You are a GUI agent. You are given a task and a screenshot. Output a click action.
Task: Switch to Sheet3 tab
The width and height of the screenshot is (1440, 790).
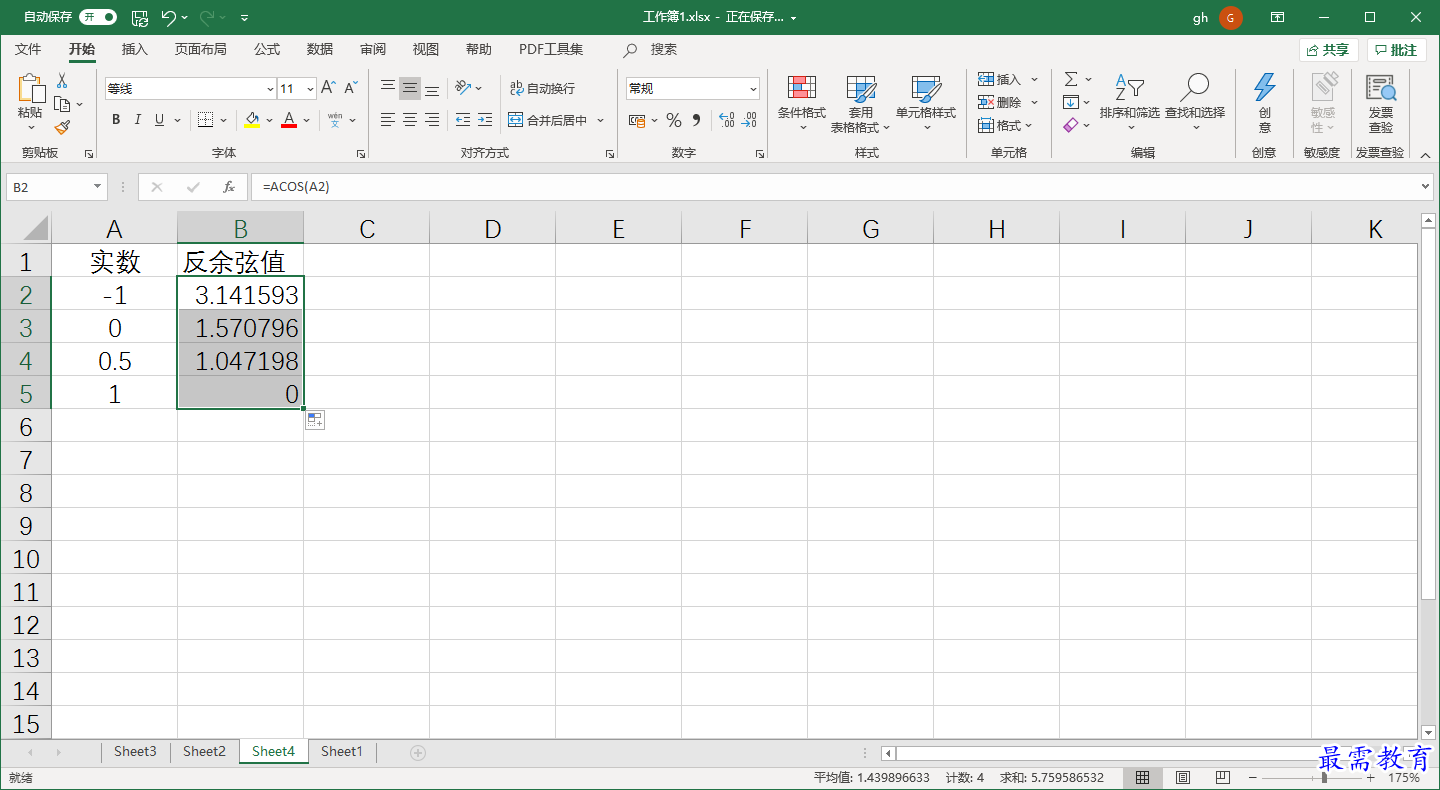tap(135, 752)
